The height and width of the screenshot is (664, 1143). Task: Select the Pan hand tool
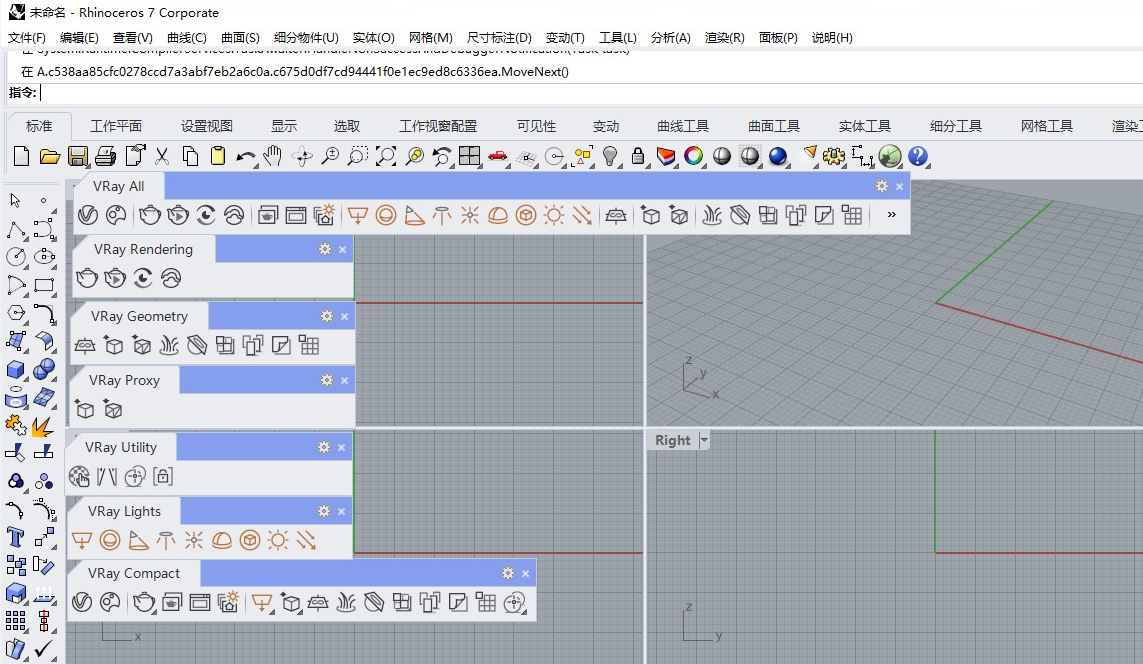pyautogui.click(x=273, y=156)
